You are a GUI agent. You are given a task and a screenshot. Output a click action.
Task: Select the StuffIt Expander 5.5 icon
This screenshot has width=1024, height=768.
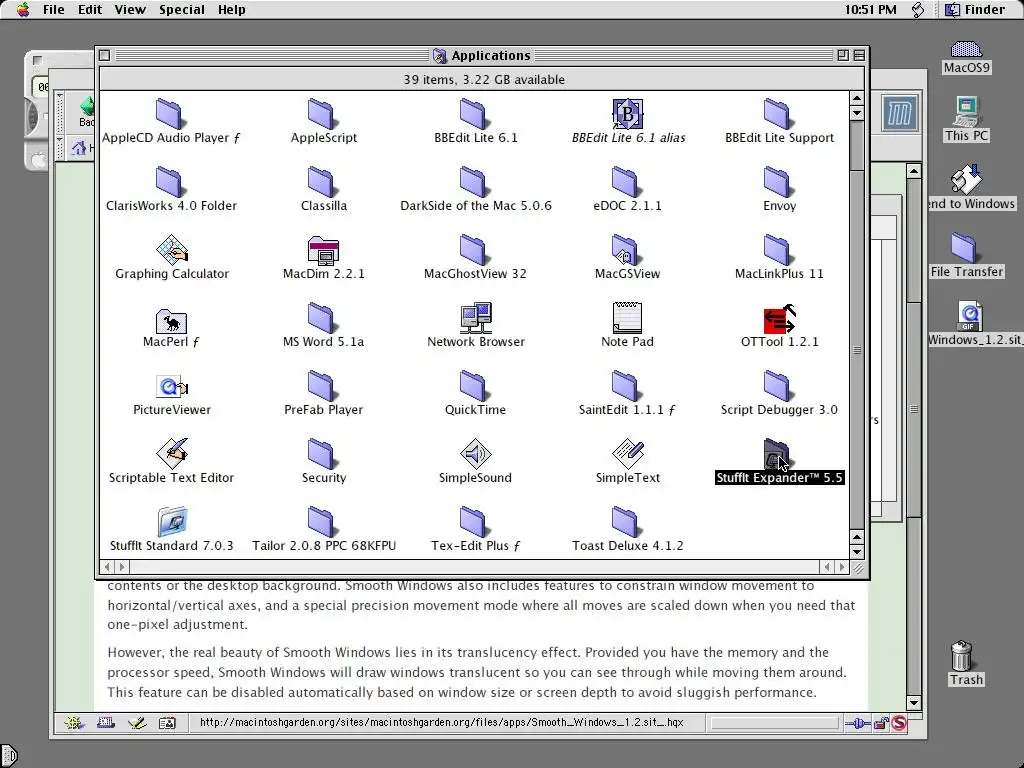tap(776, 454)
